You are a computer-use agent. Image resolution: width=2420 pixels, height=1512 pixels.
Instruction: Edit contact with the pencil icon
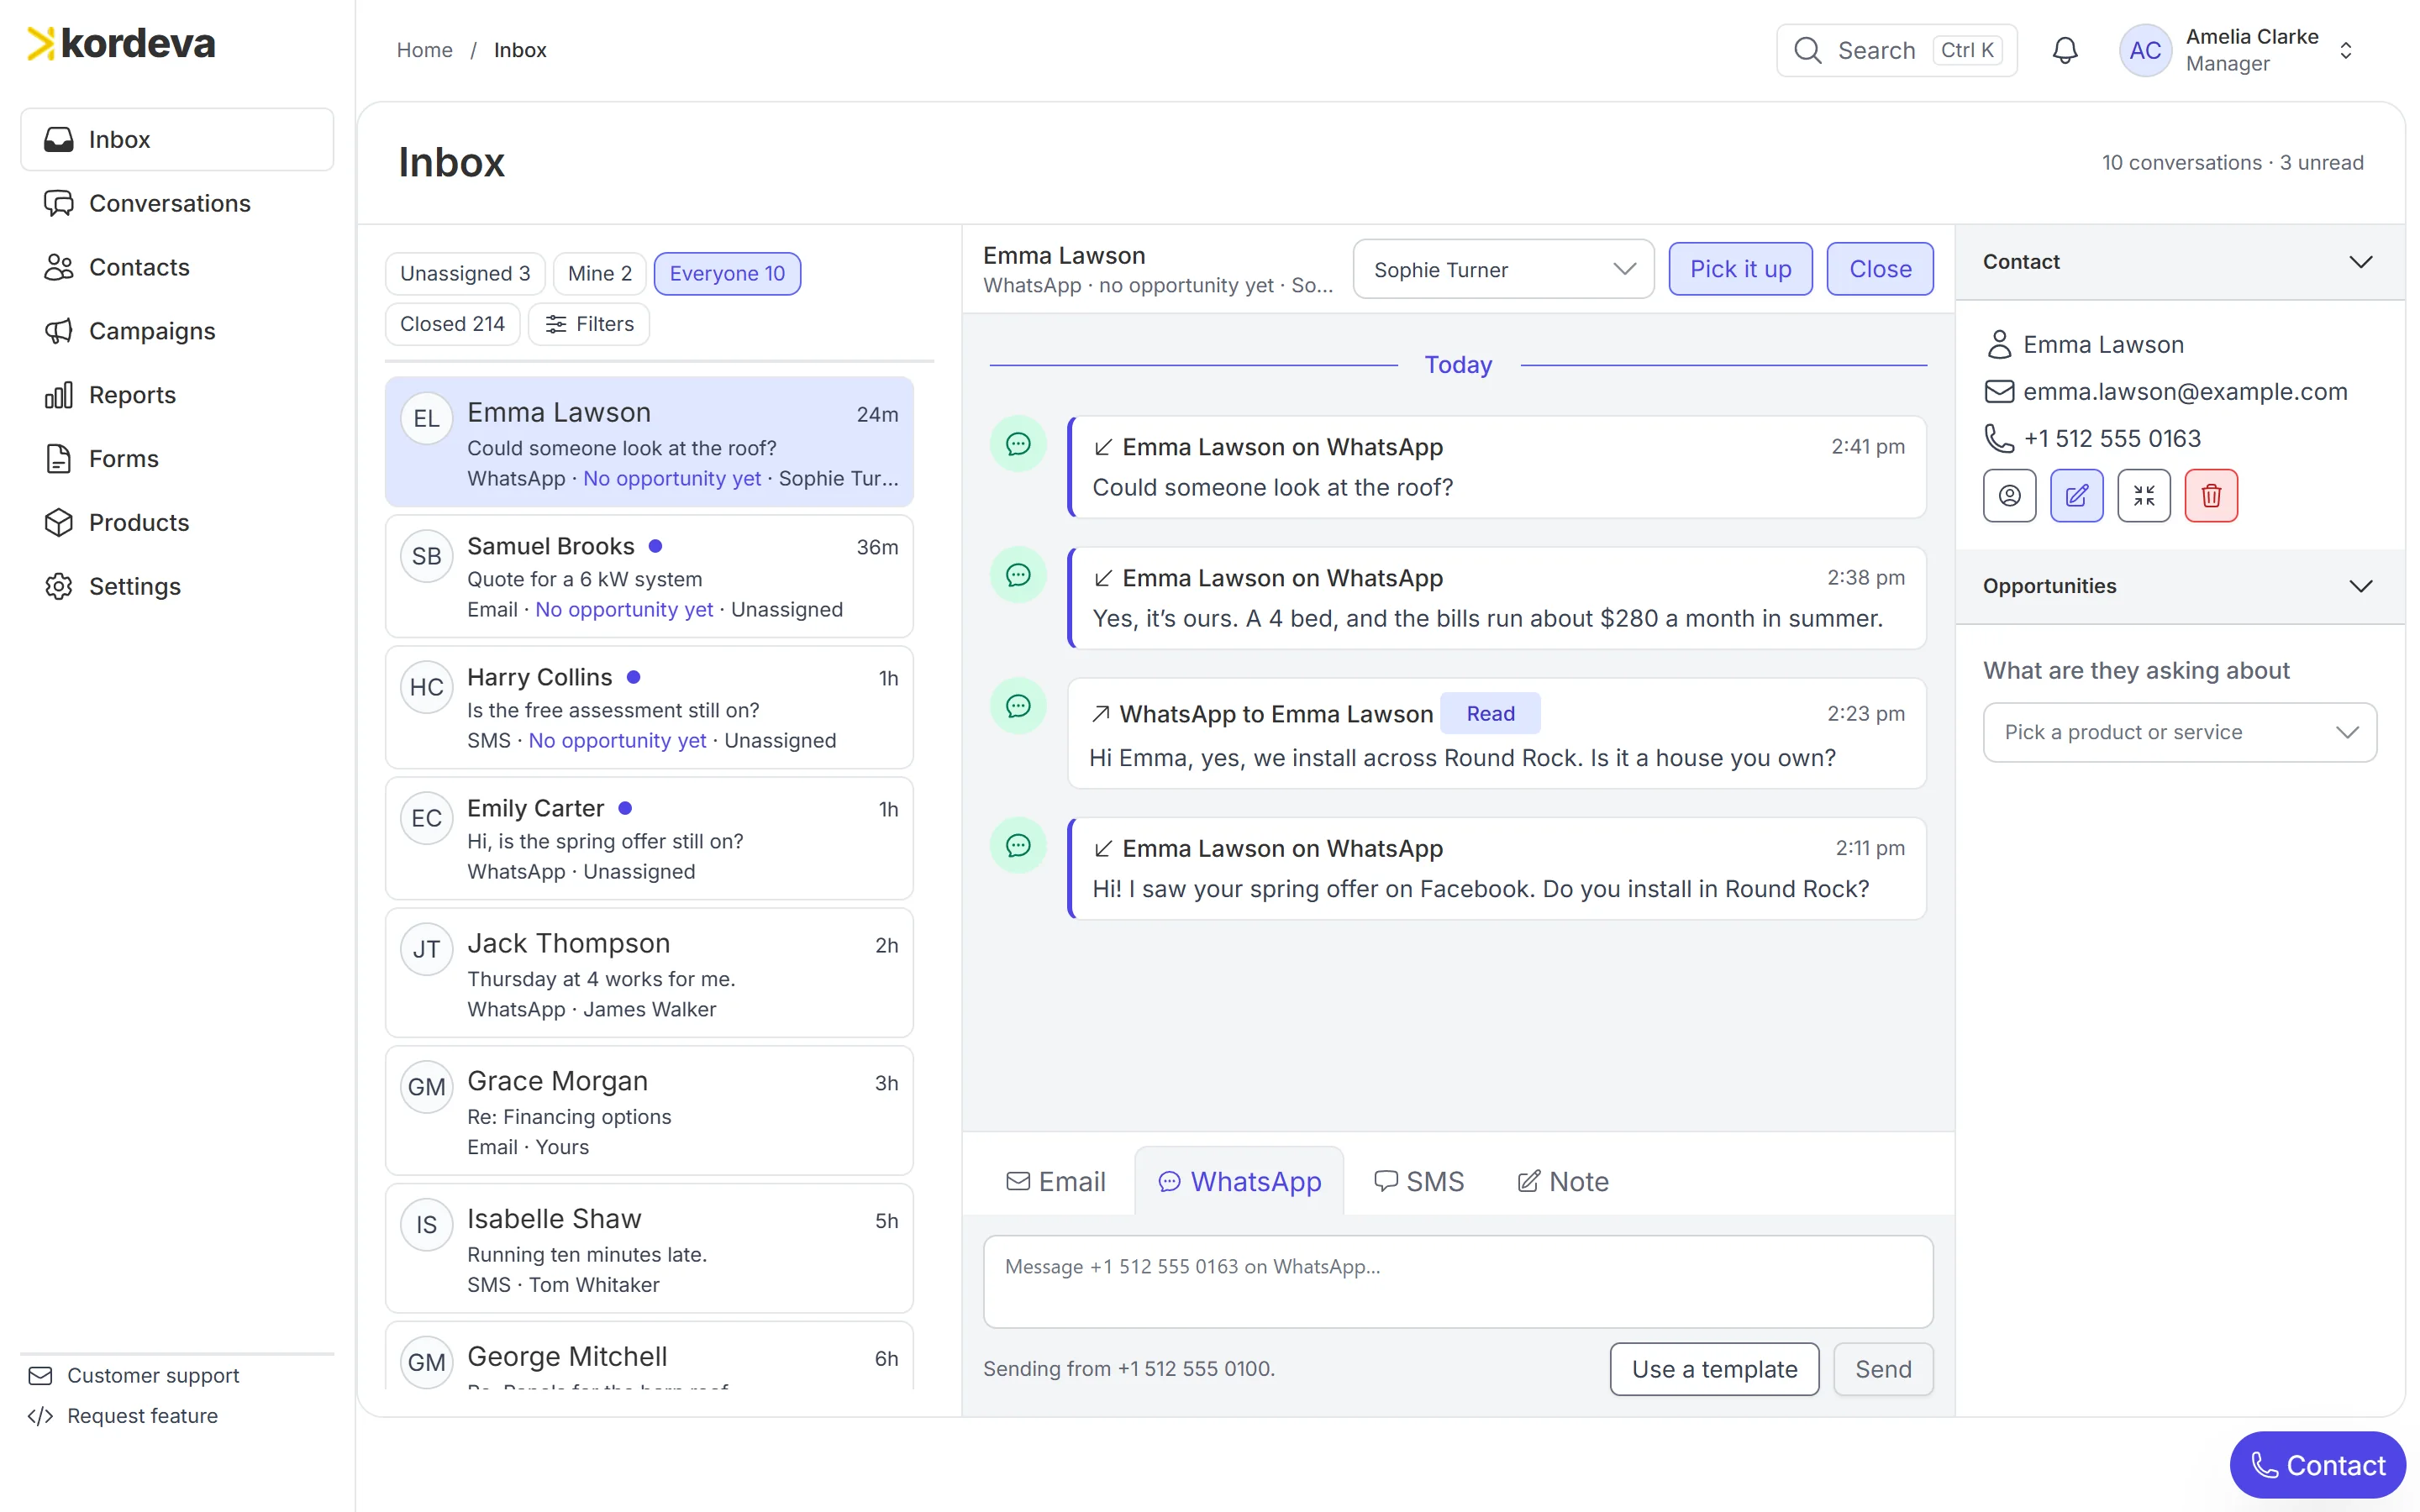2076,495
